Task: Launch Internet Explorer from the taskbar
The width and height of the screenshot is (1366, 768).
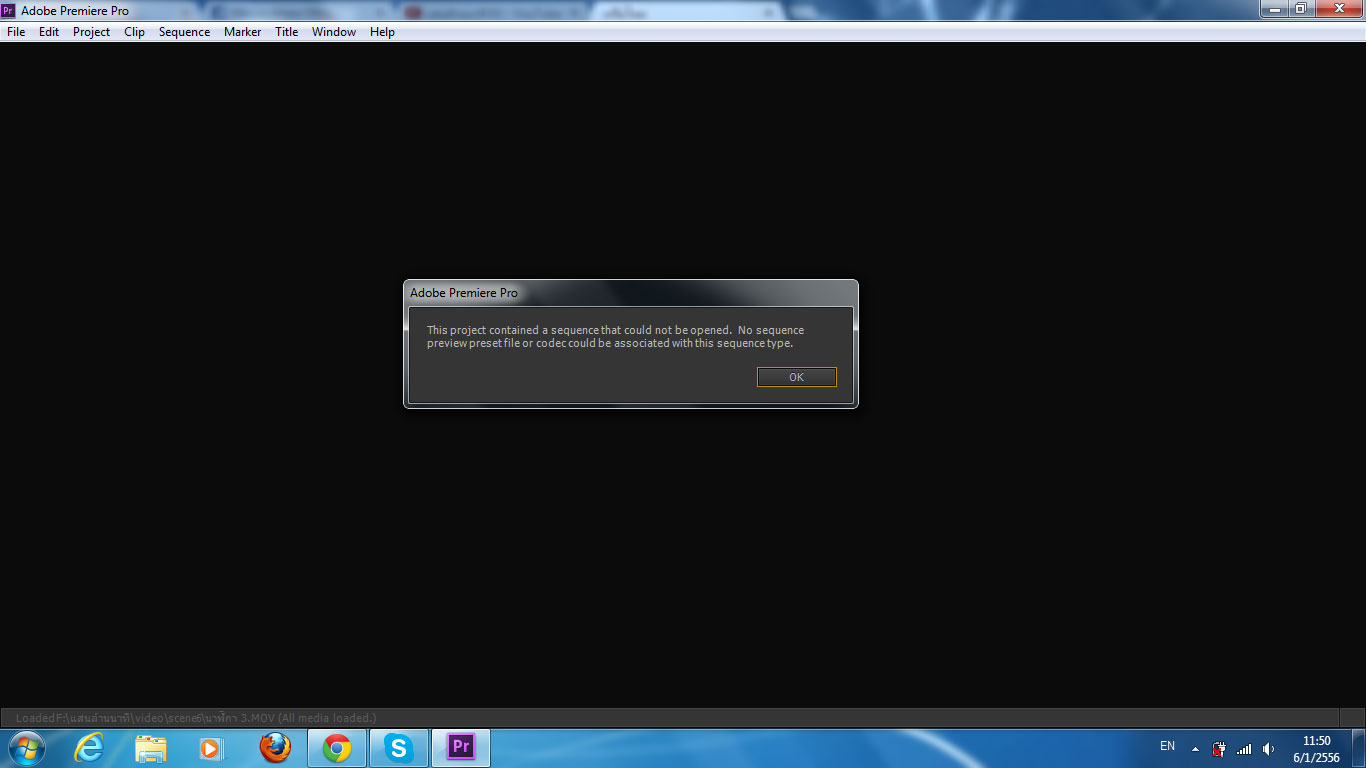Action: (x=88, y=748)
